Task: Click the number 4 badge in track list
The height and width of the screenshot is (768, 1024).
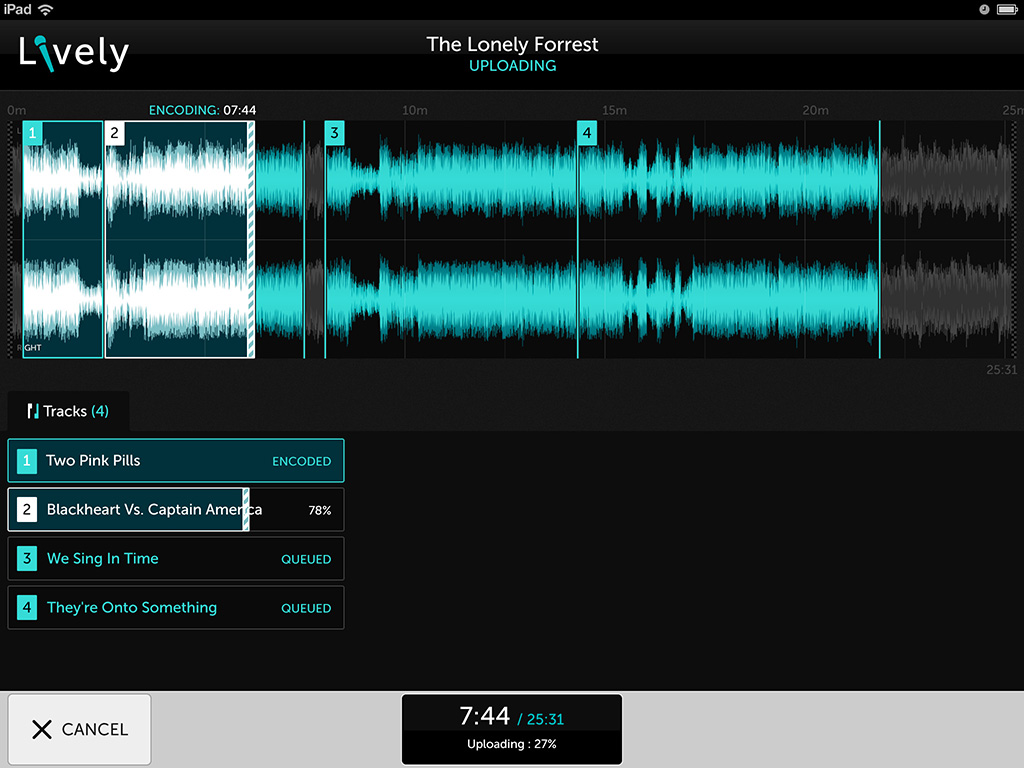Action: (x=27, y=608)
